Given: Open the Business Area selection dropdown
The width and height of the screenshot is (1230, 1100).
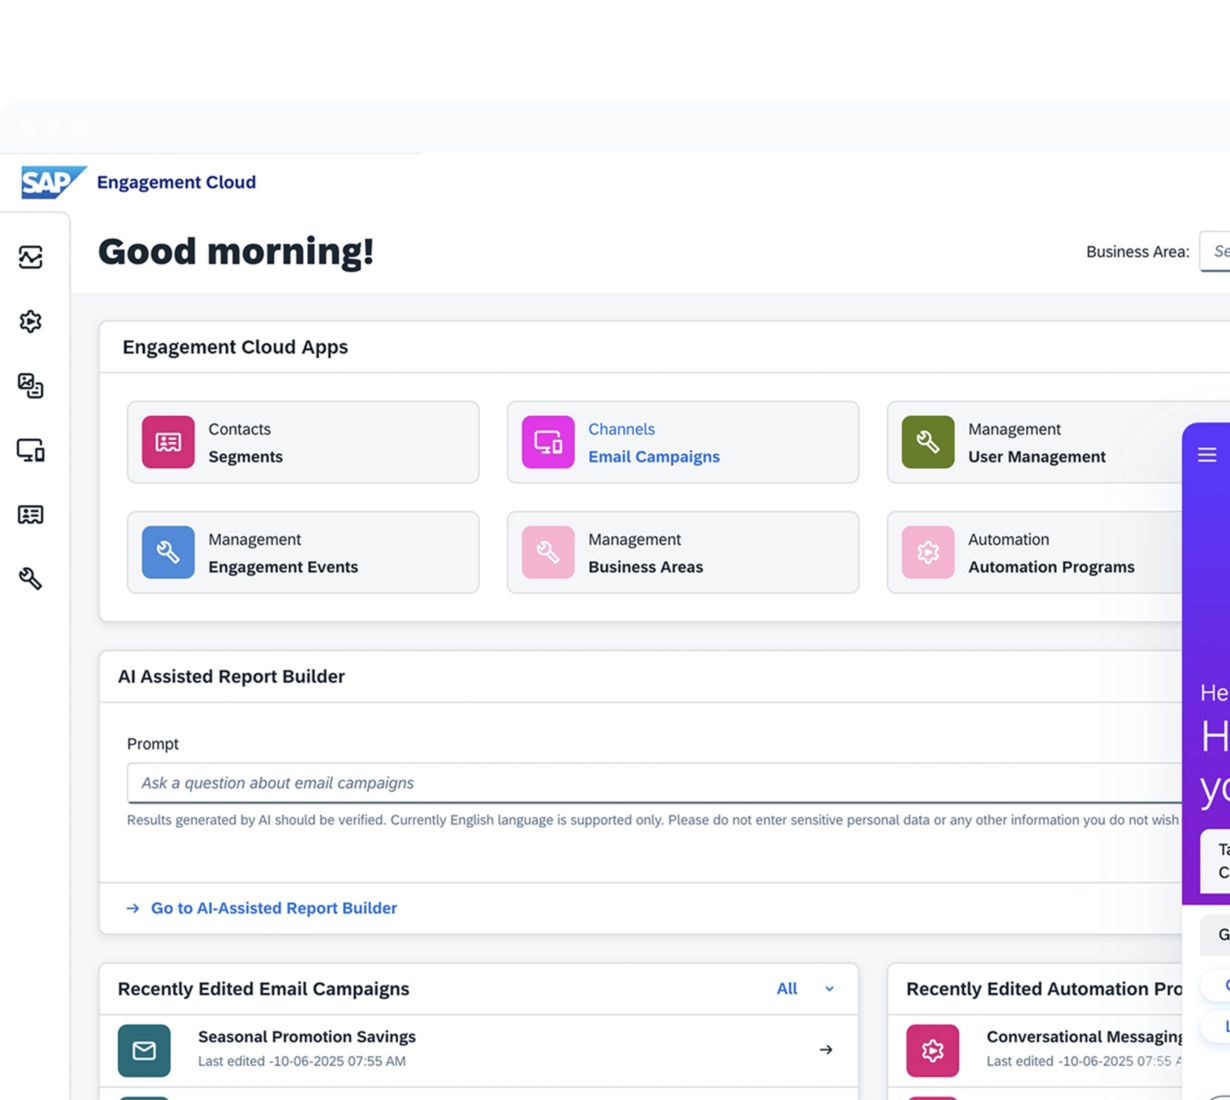Looking at the screenshot, I should pos(1215,252).
